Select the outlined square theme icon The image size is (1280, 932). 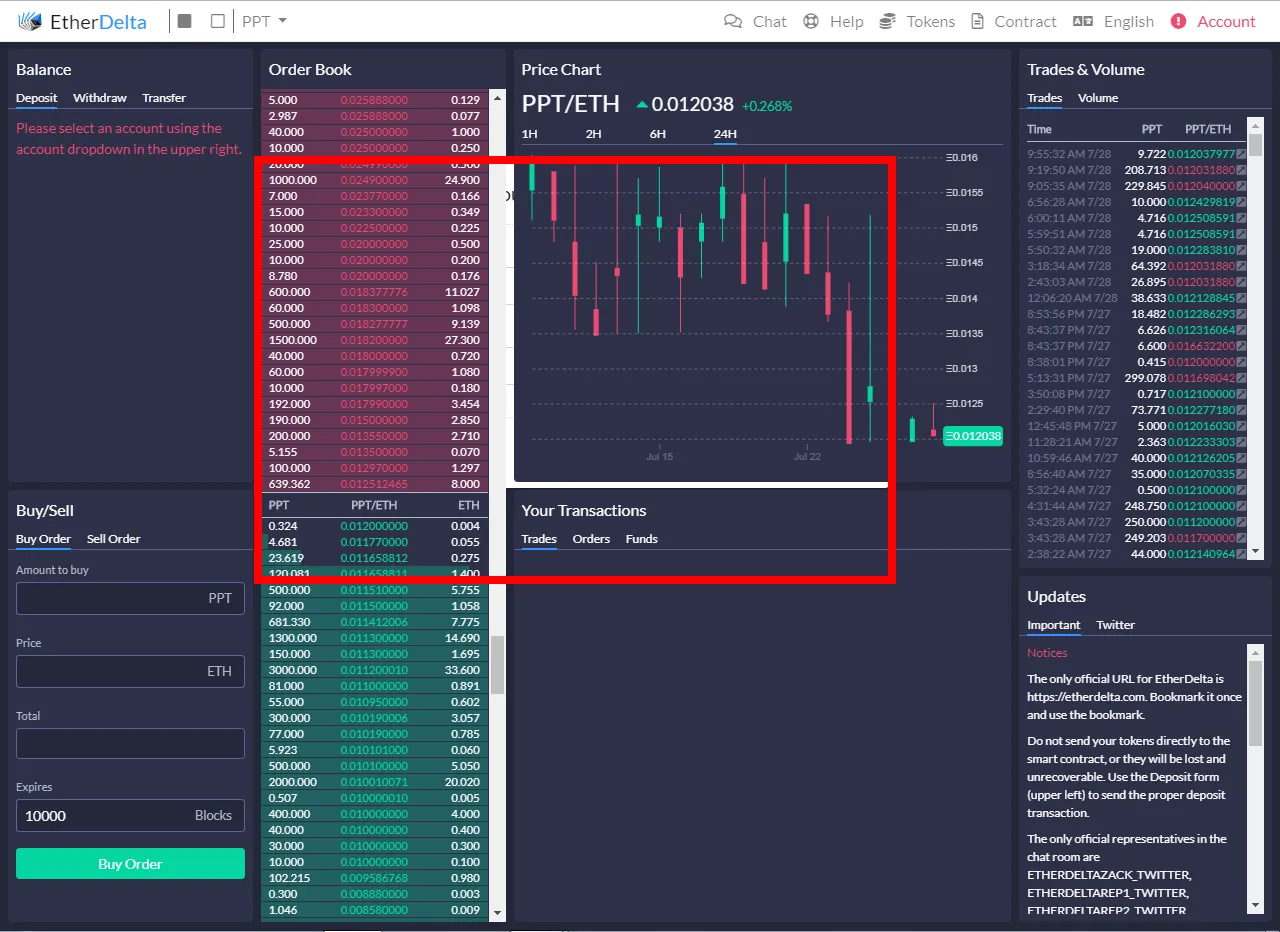pyautogui.click(x=218, y=21)
